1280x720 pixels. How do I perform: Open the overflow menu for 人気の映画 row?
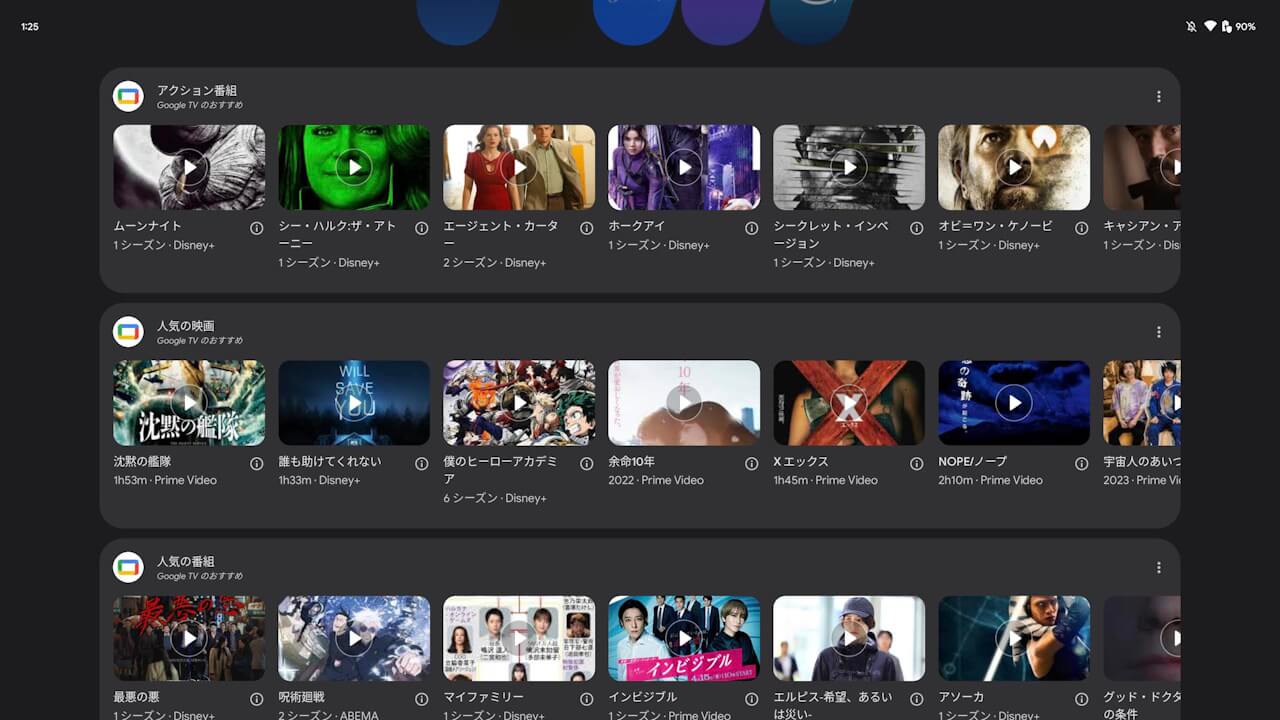coord(1159,331)
